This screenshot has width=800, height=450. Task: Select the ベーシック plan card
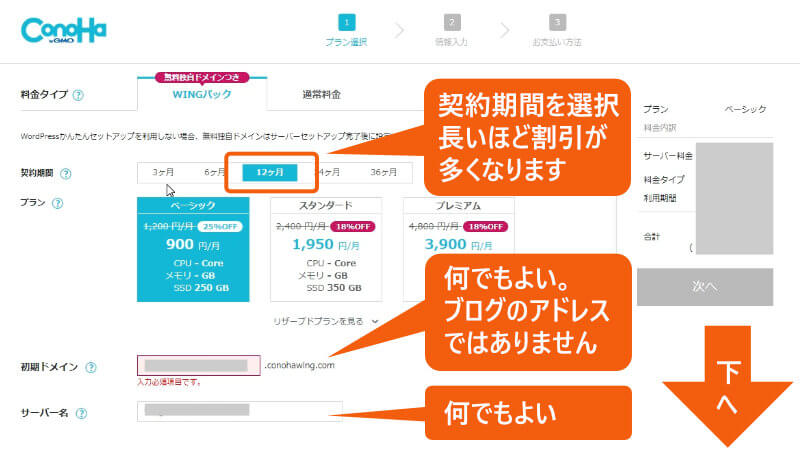[x=193, y=249]
